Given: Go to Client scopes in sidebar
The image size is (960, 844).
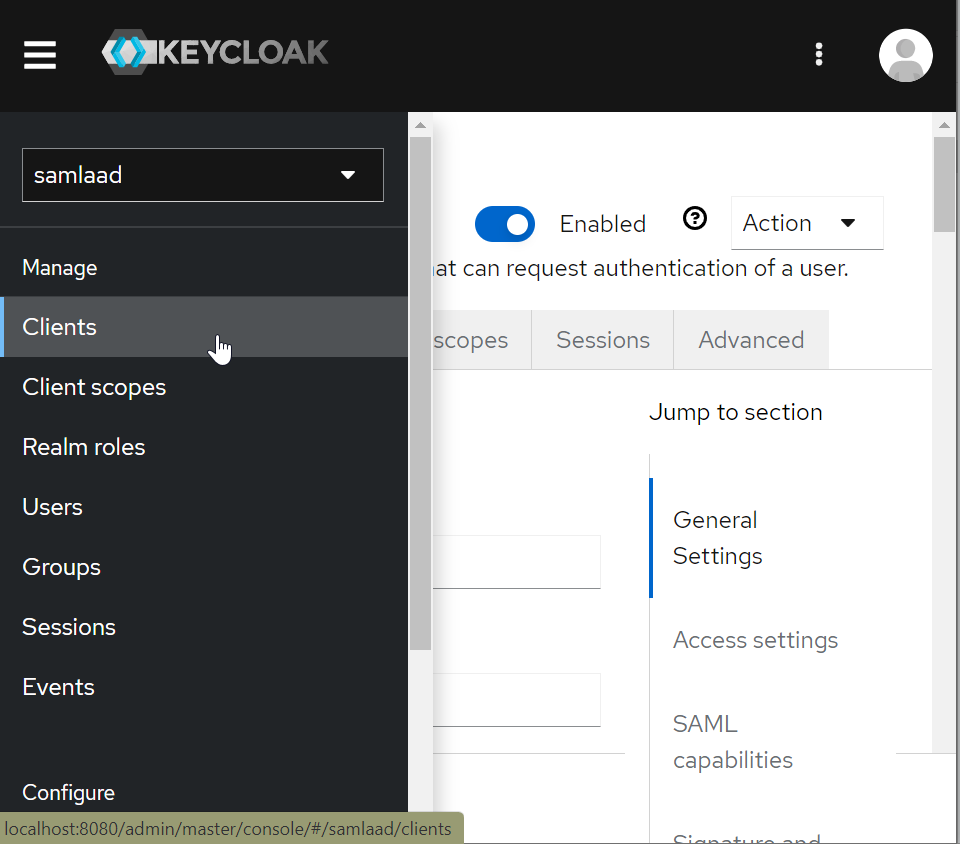Looking at the screenshot, I should (x=94, y=387).
